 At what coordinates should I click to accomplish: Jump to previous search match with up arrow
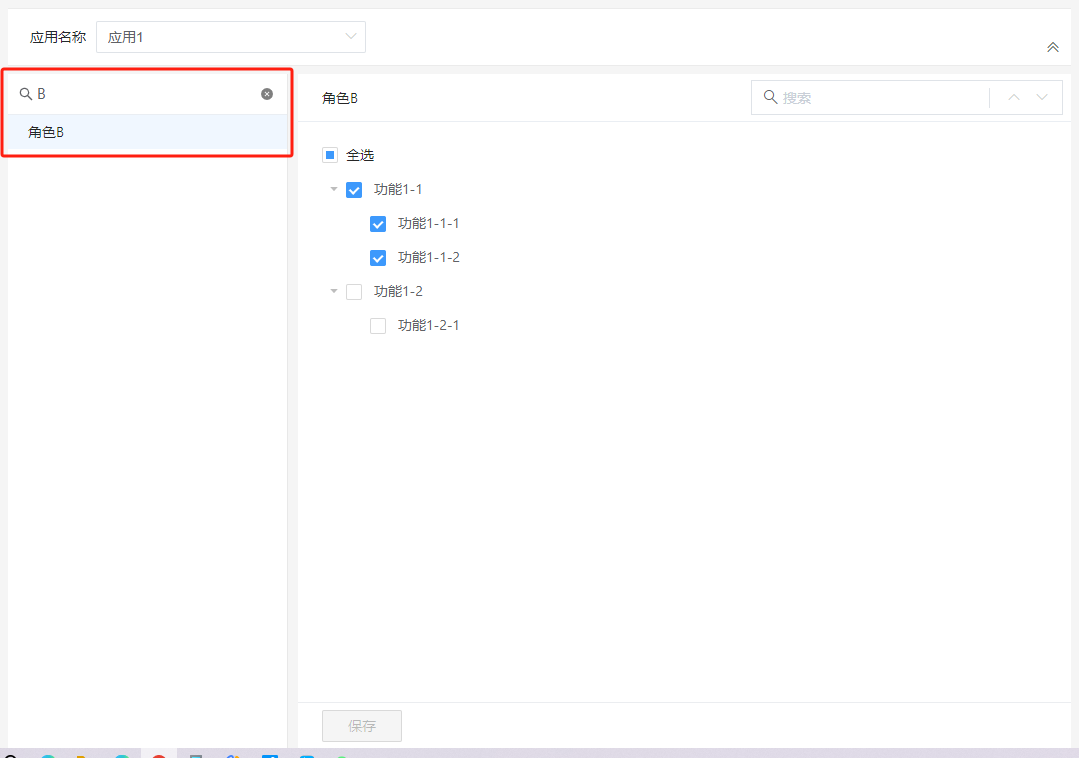click(1014, 97)
